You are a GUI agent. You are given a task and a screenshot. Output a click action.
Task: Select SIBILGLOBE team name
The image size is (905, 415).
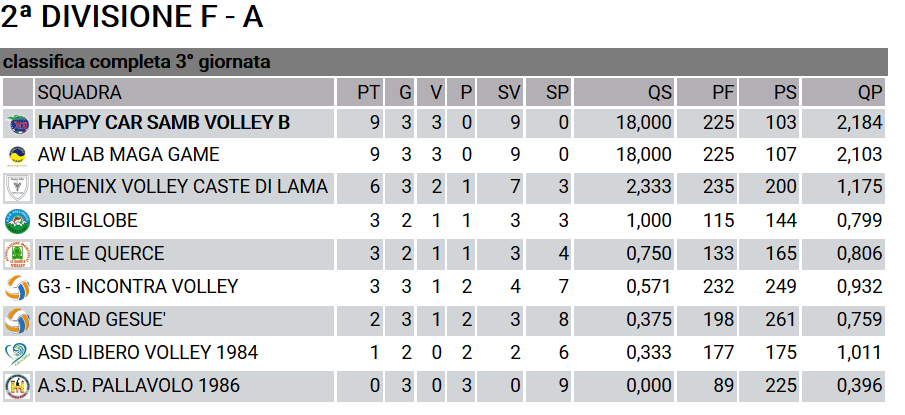88,220
